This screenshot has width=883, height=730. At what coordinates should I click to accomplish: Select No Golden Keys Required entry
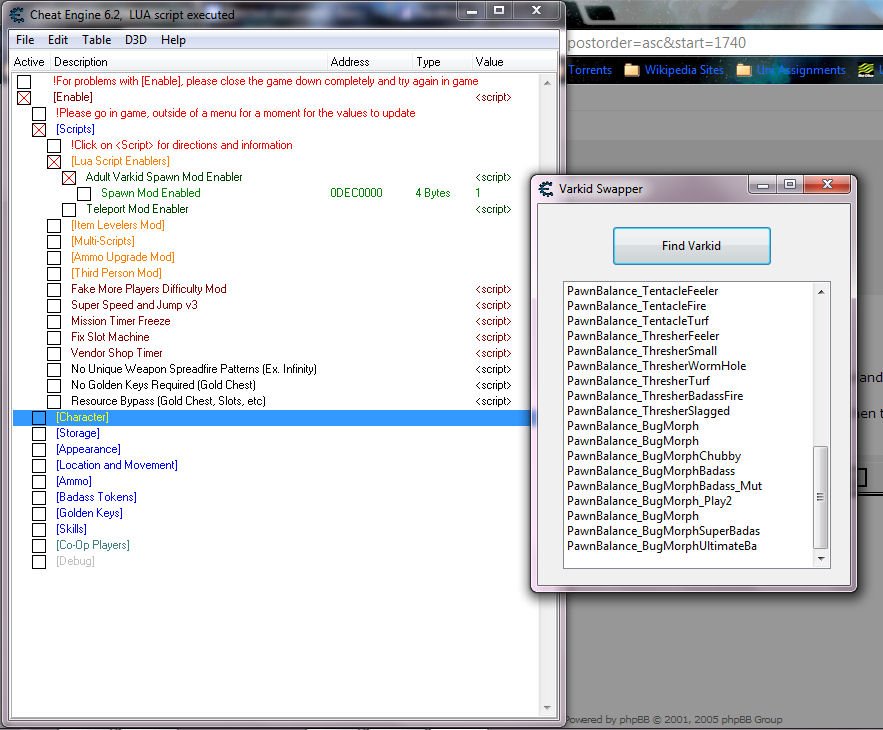click(x=163, y=385)
